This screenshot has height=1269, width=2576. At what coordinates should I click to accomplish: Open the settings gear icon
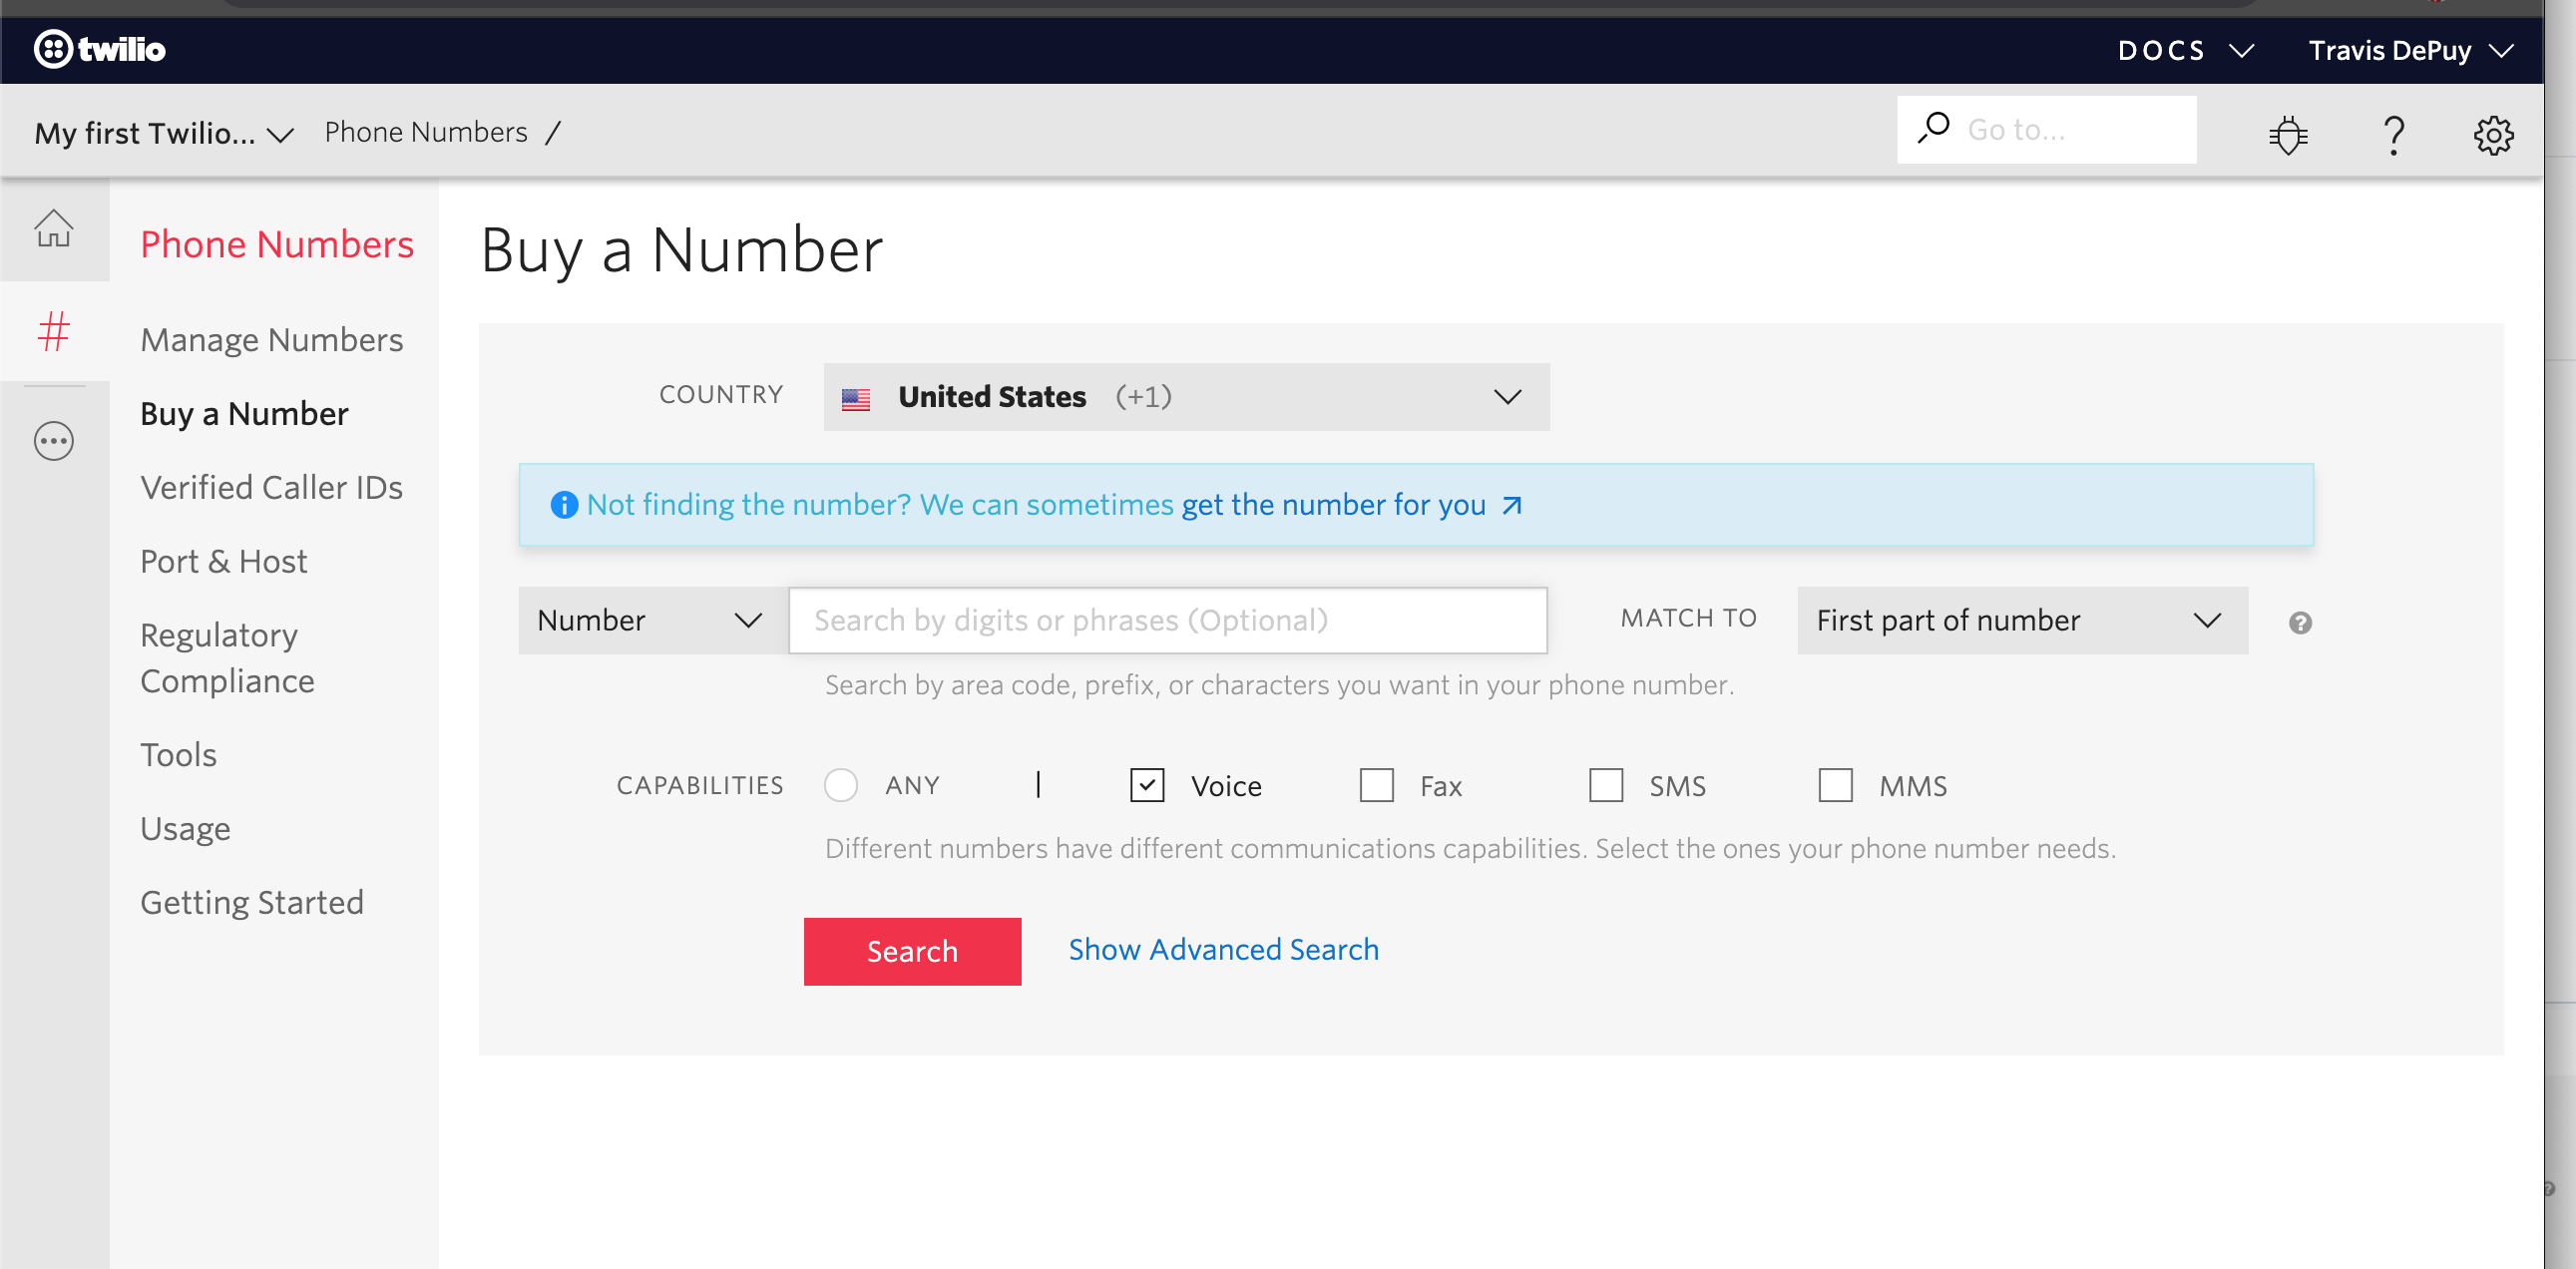[x=2493, y=134]
